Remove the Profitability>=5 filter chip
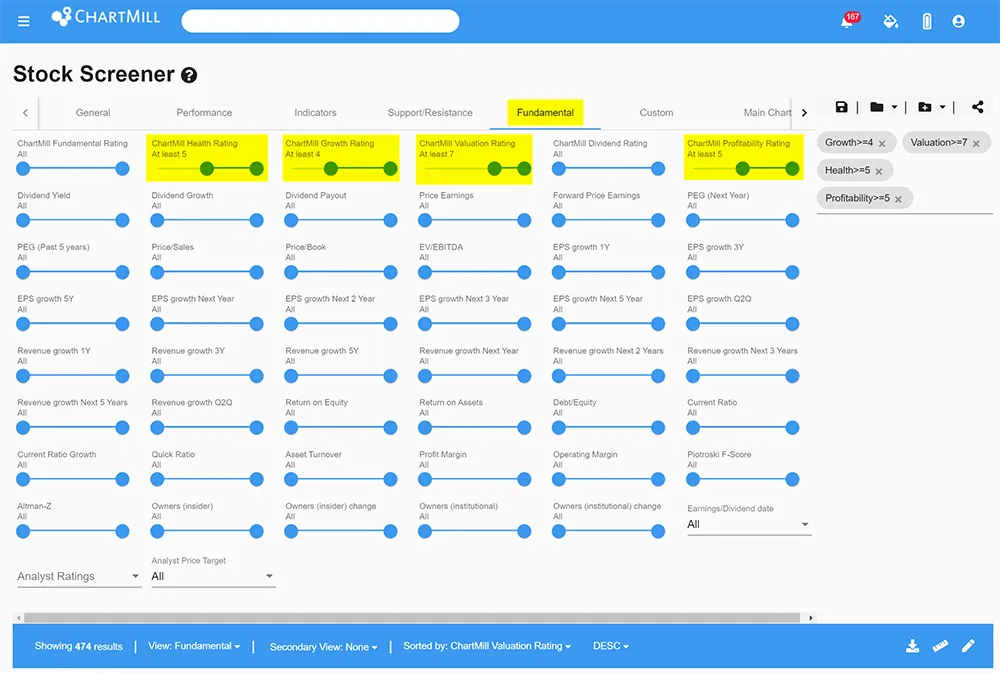Image resolution: width=1000 pixels, height=673 pixels. tap(898, 199)
